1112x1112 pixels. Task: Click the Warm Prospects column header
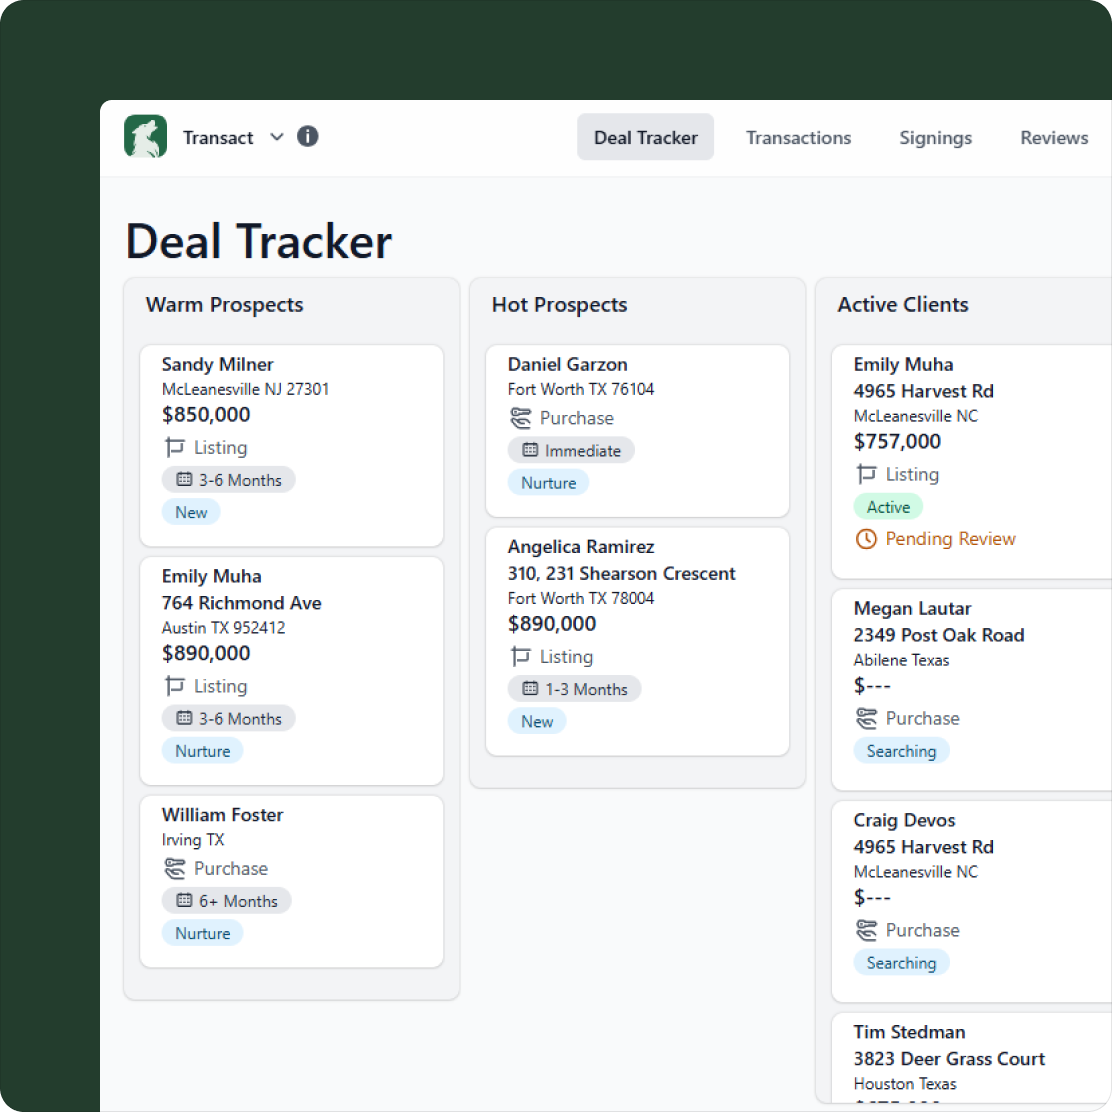pos(224,305)
